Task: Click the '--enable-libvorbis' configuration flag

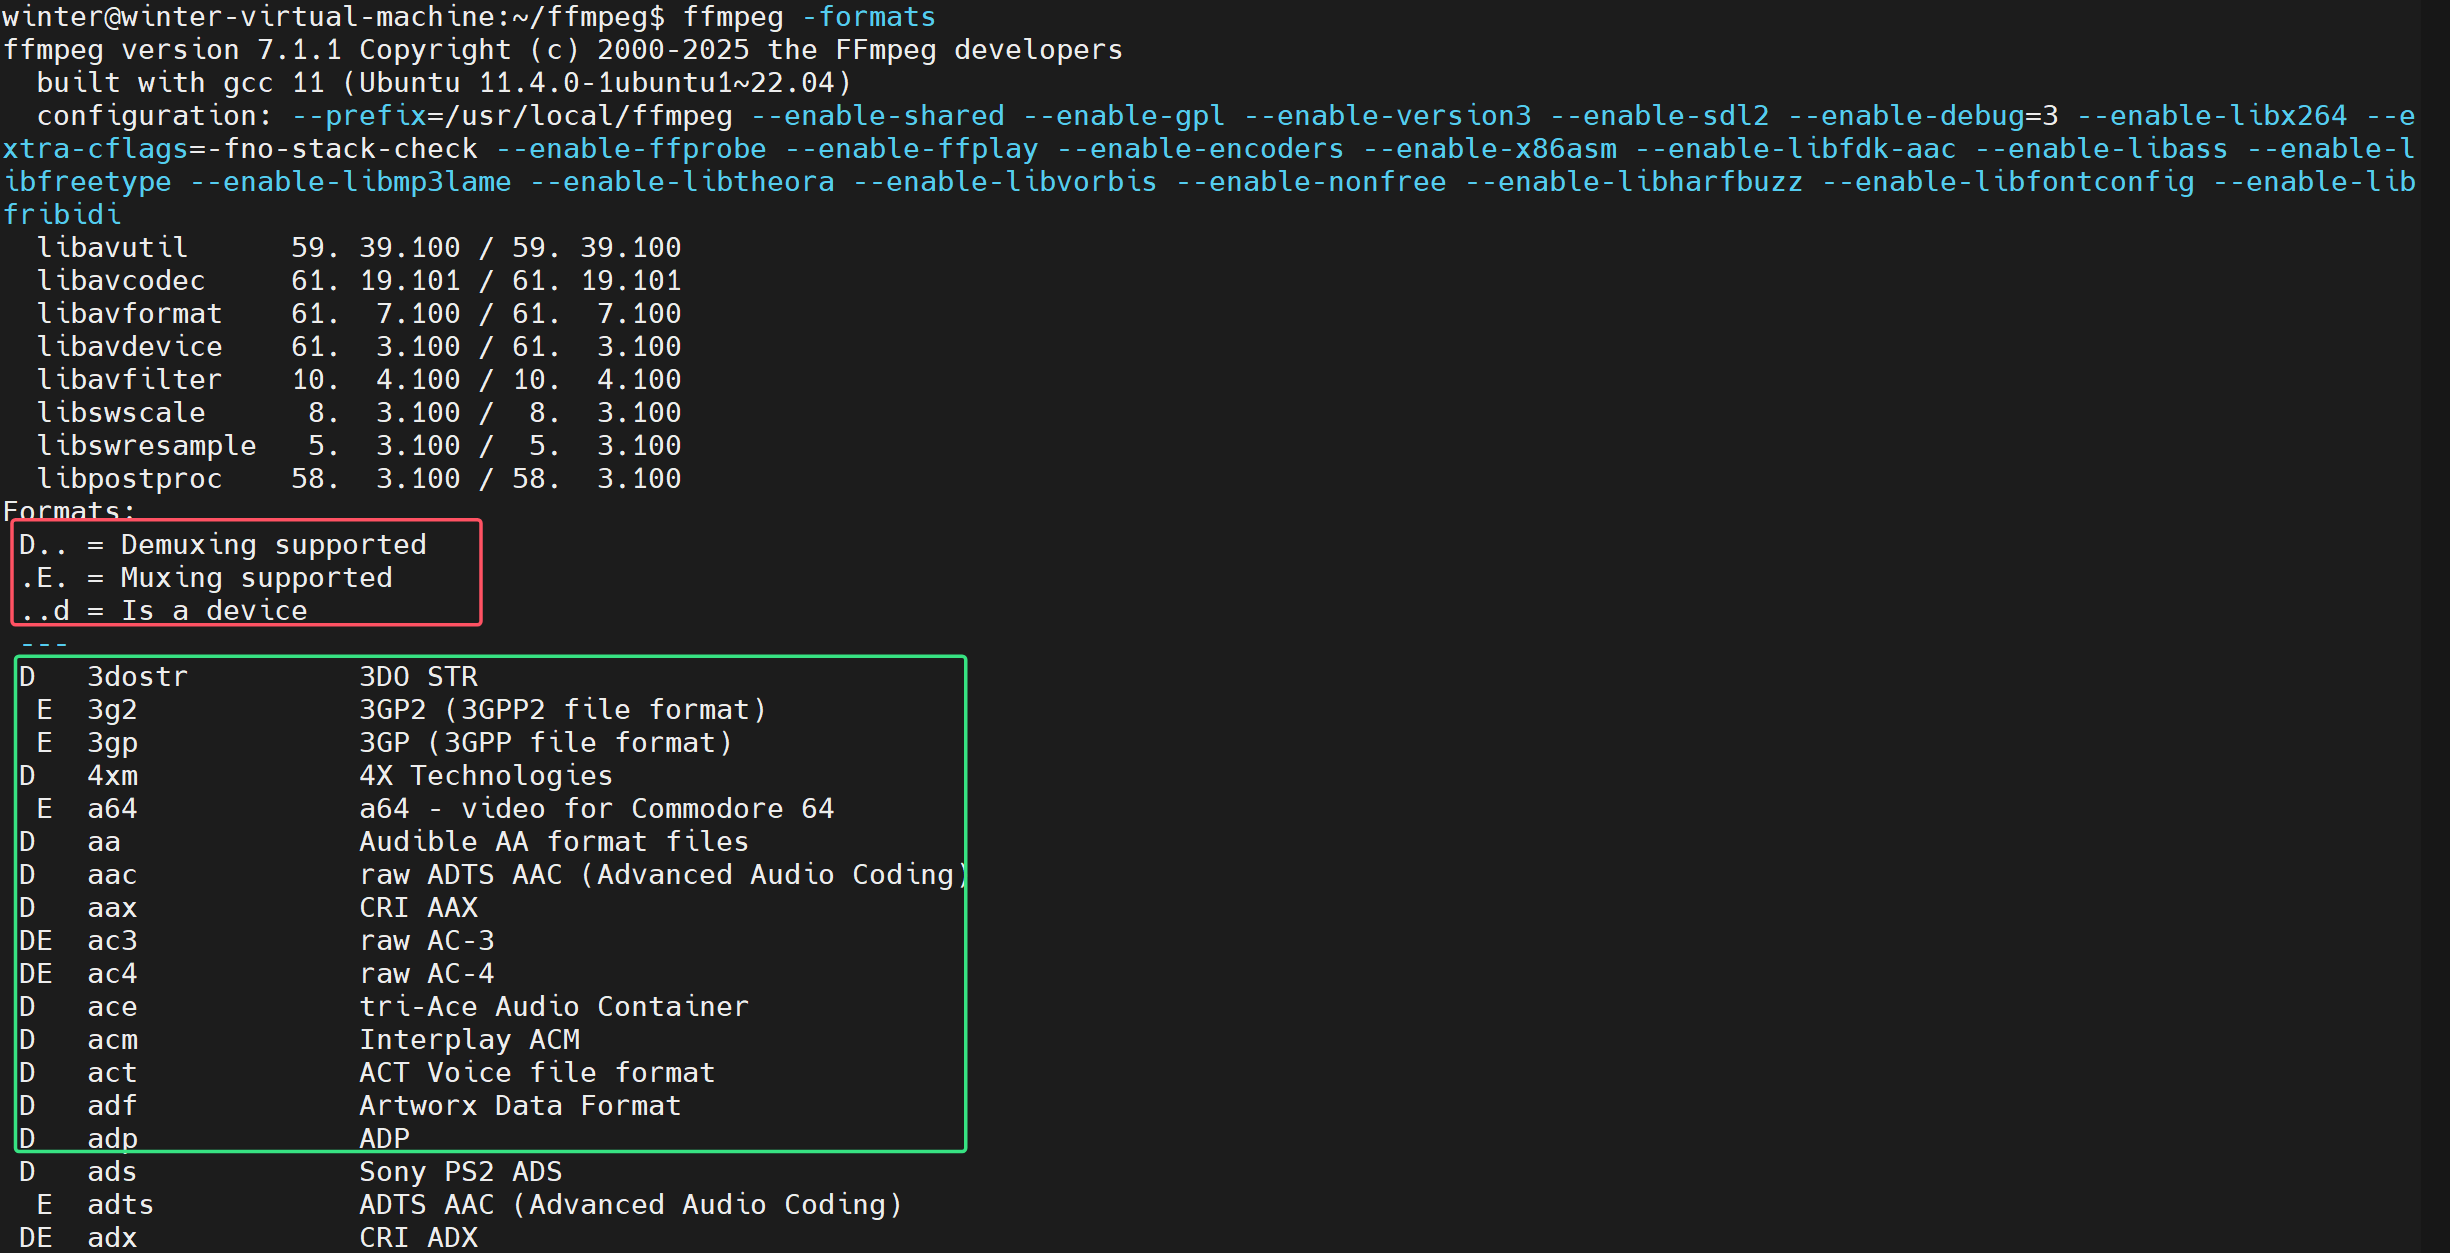Action: tap(1005, 182)
